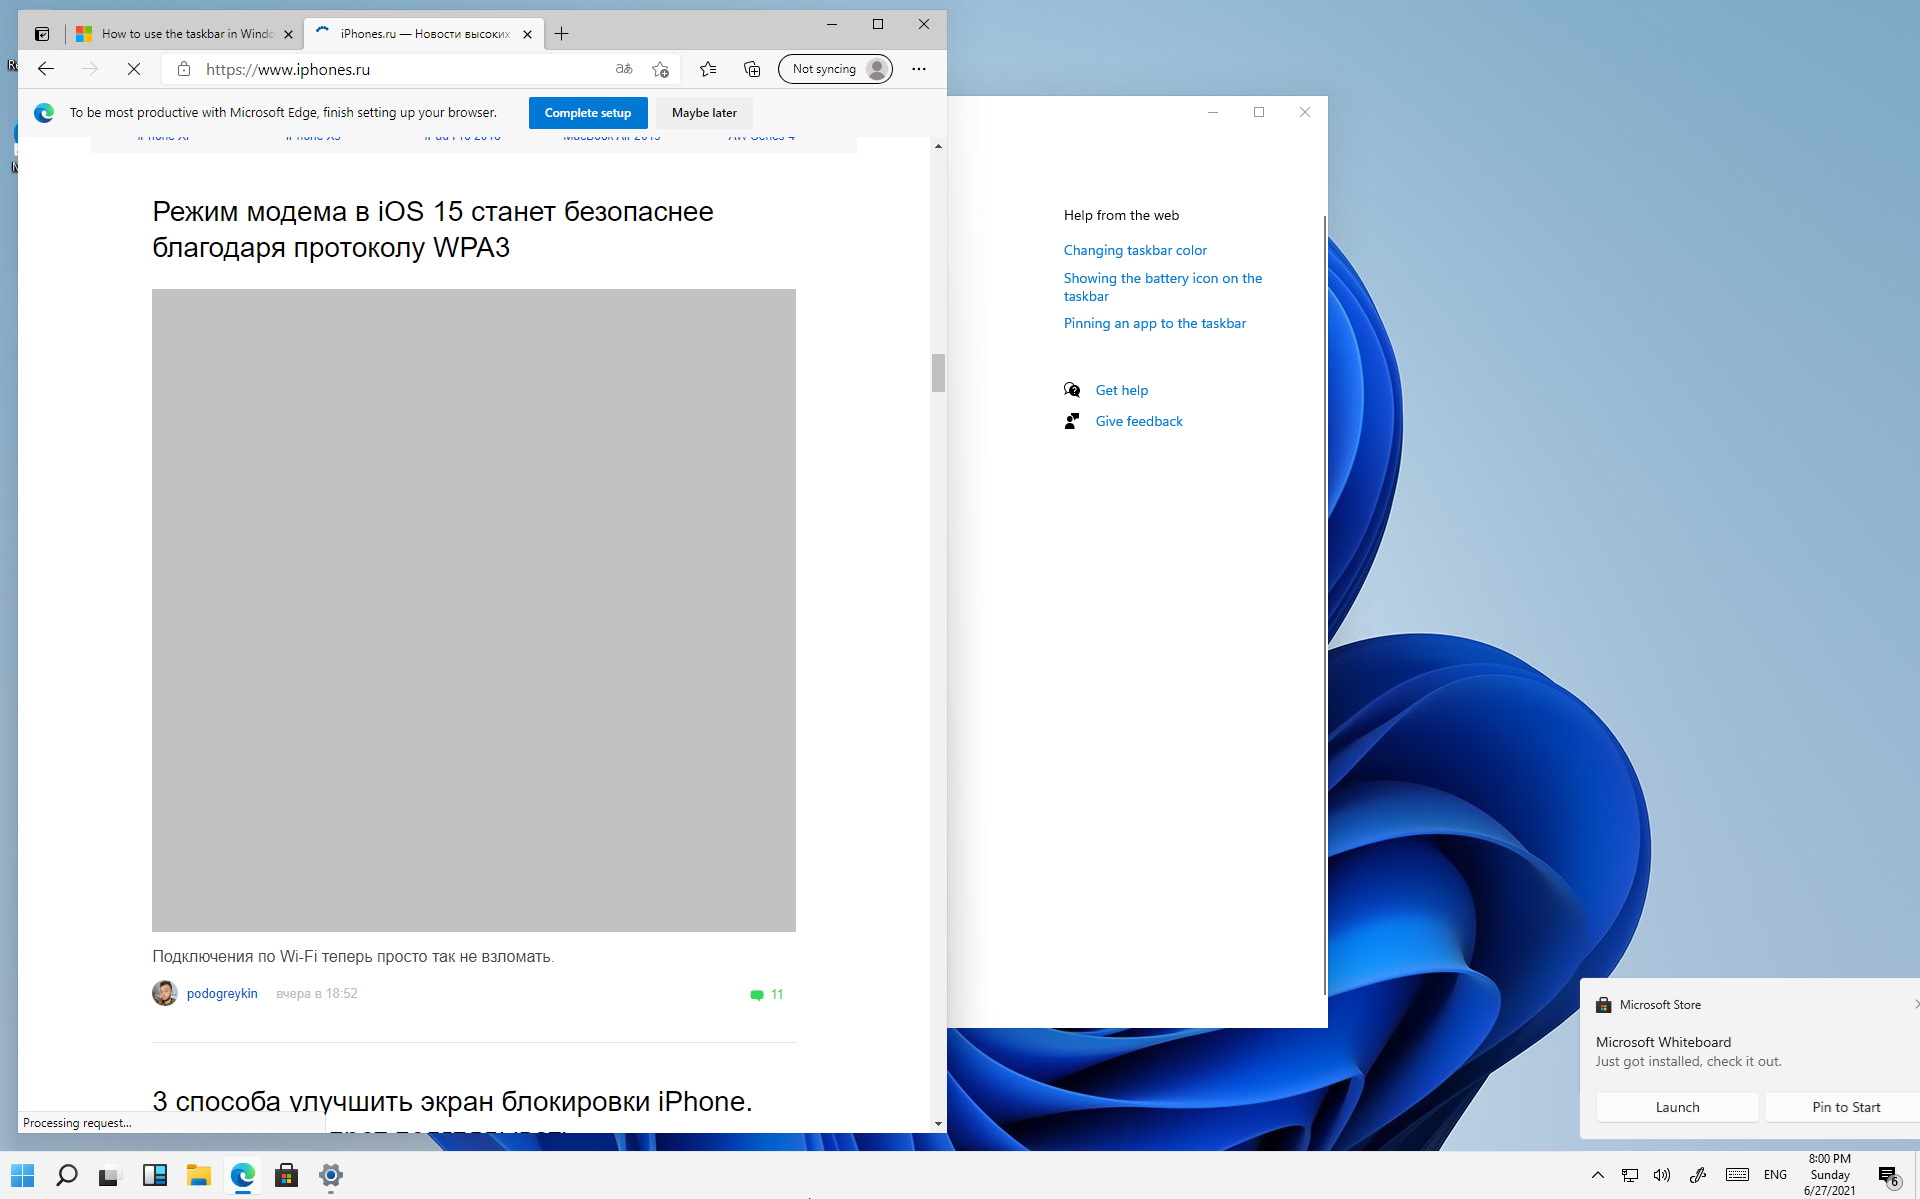1920x1199 pixels.
Task: Open the Edge Settings and more ellipsis
Action: (x=919, y=69)
